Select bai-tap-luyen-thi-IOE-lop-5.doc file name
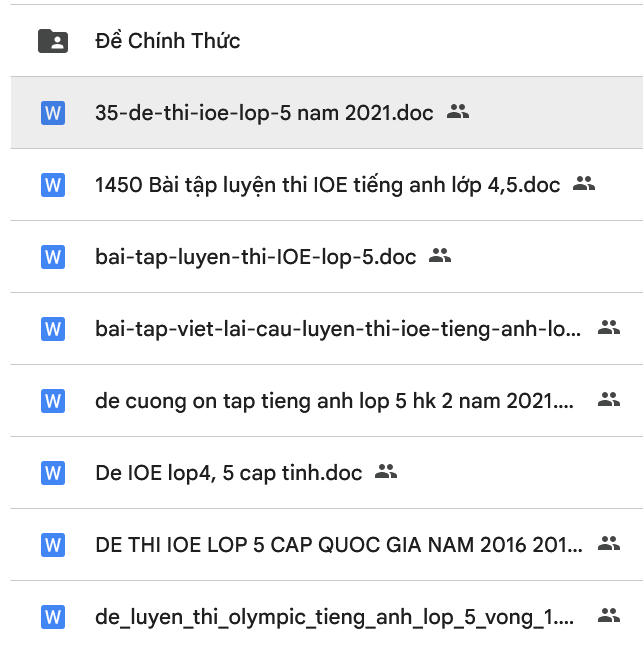Image resolution: width=643 pixels, height=646 pixels. 255,257
